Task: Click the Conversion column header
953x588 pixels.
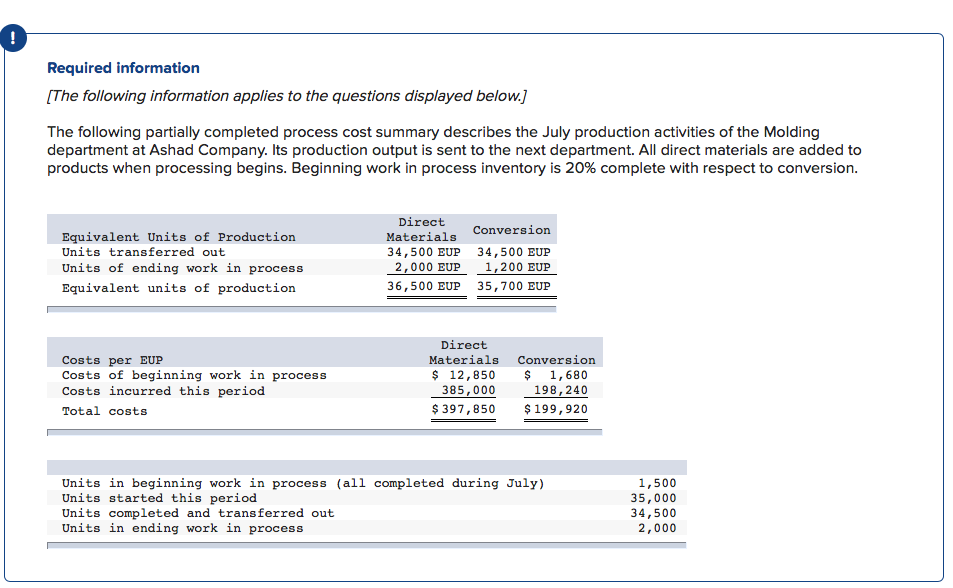Action: (x=511, y=230)
